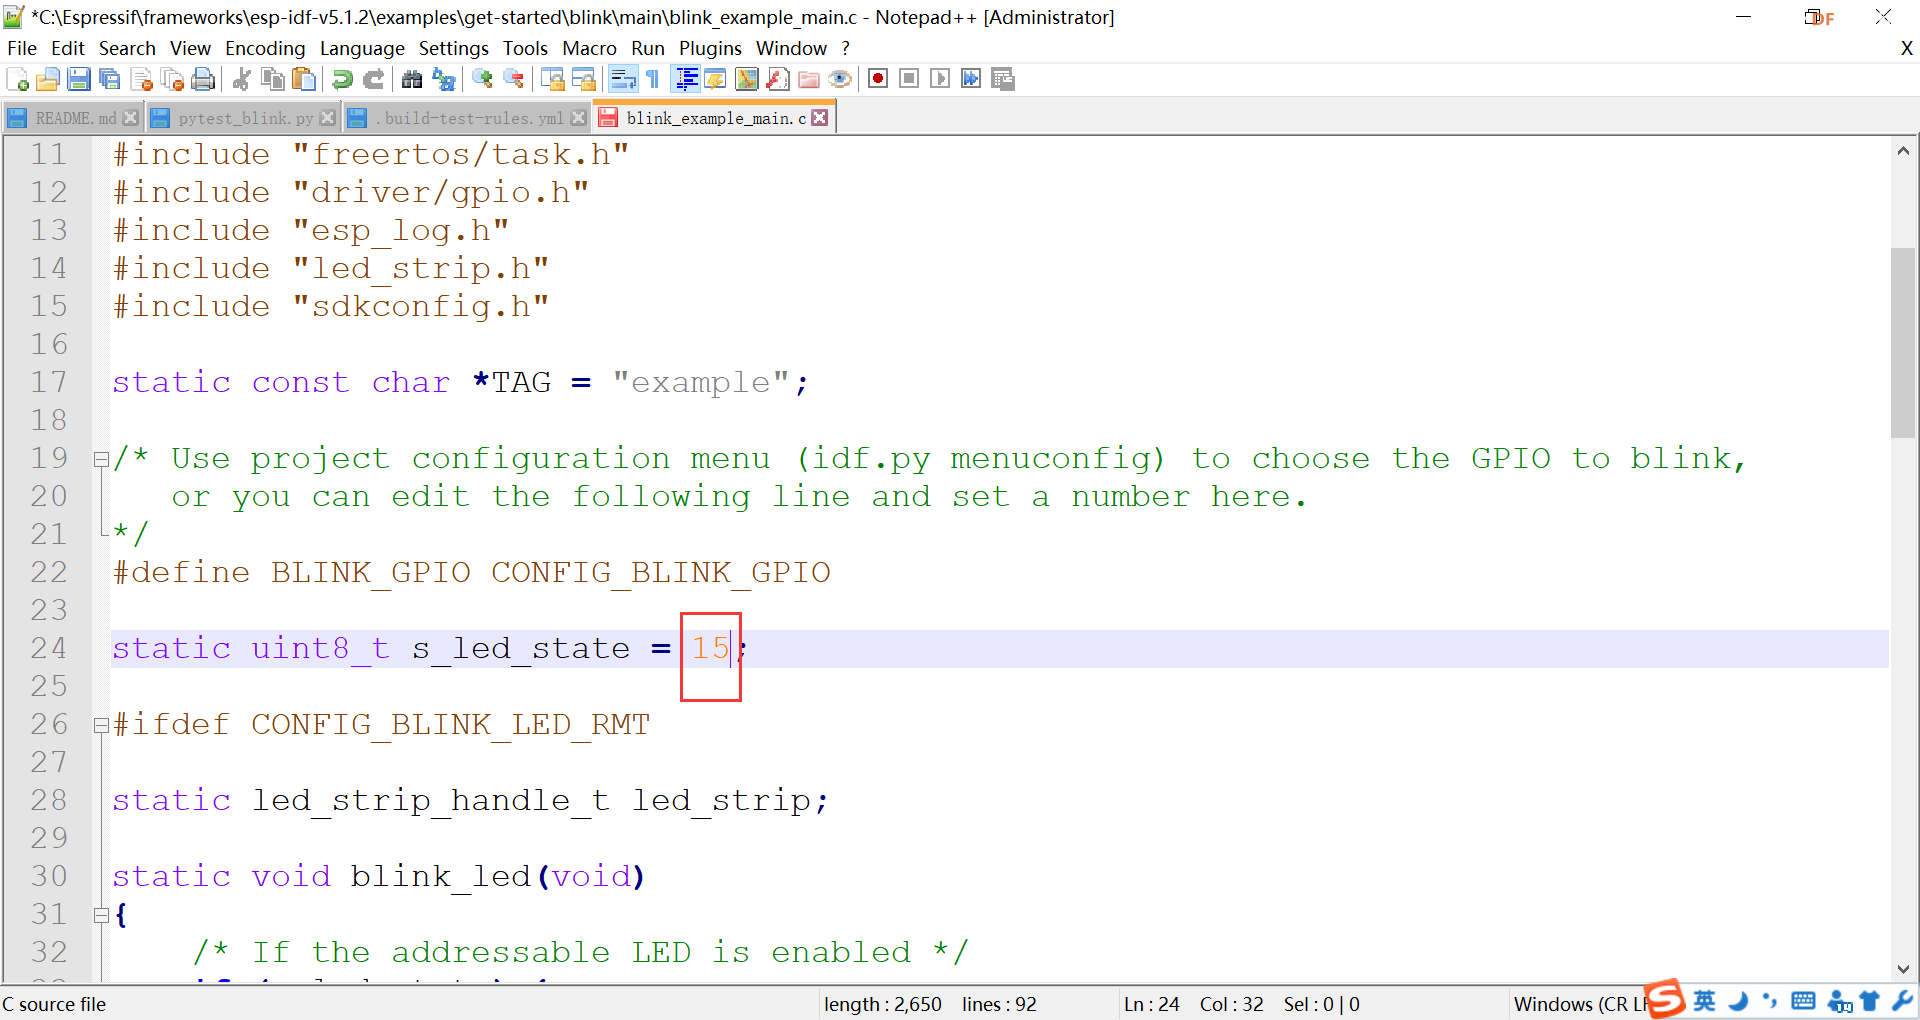Collapse the function fold at line 31

tap(101, 915)
